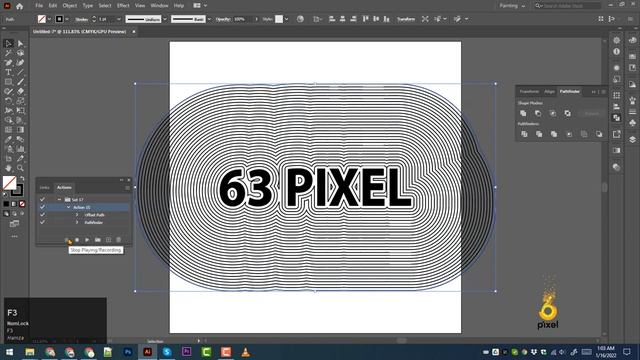
Task: Click Opacity label in control bar
Action: pyautogui.click(x=223, y=19)
